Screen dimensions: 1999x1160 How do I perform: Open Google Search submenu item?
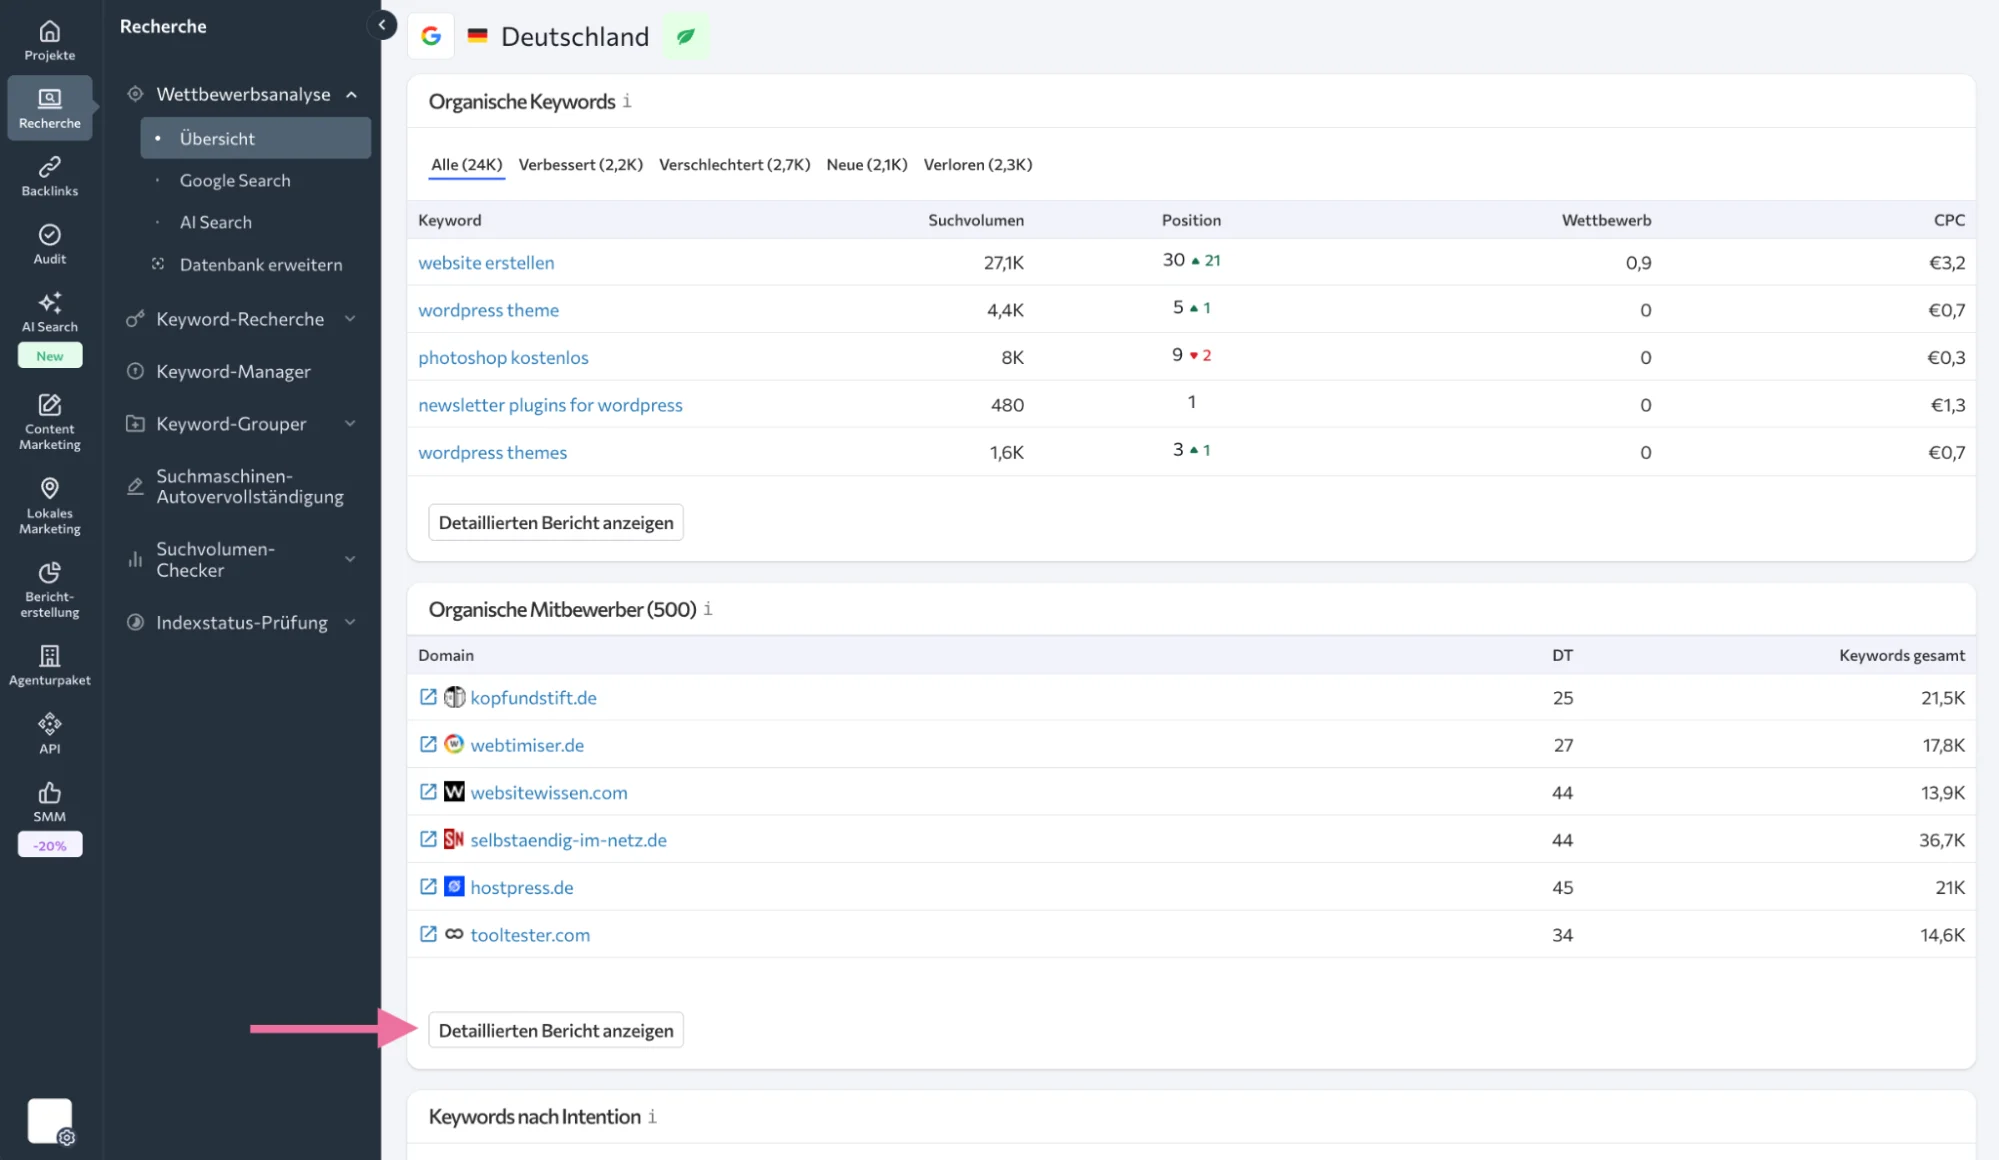tap(235, 181)
